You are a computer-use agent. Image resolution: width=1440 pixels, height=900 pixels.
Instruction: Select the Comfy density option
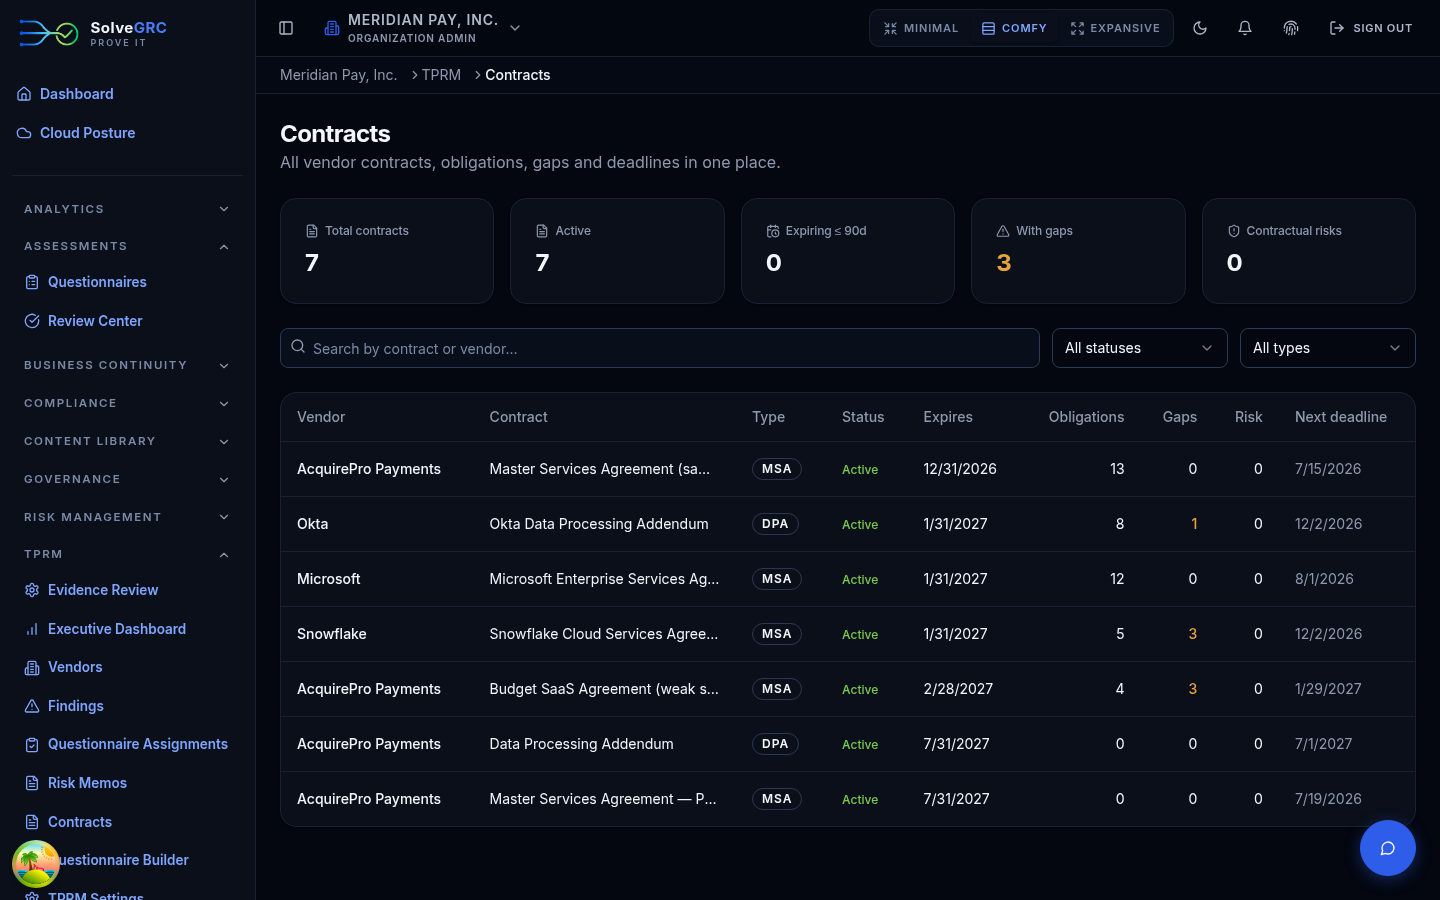(x=1014, y=28)
